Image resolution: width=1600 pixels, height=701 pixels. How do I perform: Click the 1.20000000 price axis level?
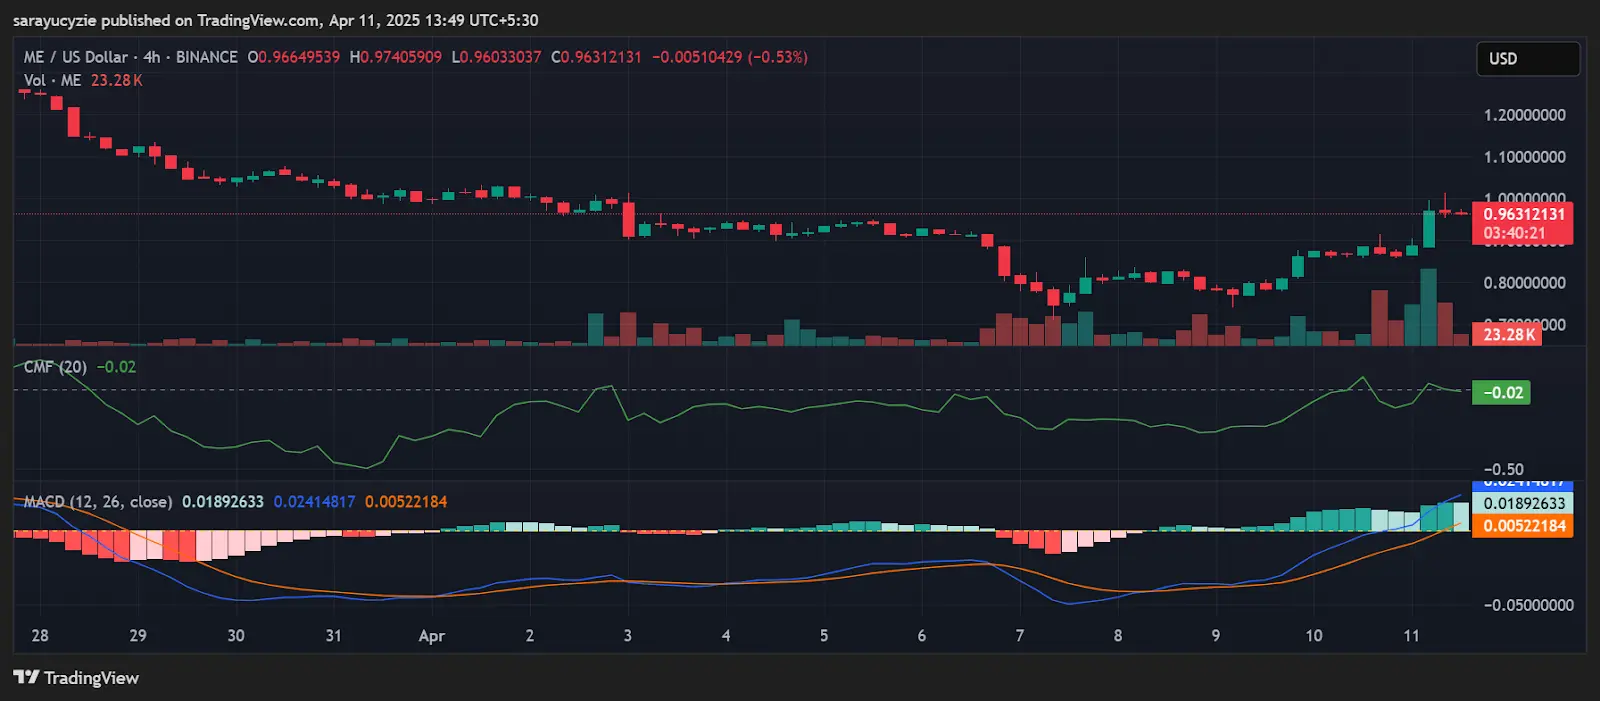click(1524, 115)
